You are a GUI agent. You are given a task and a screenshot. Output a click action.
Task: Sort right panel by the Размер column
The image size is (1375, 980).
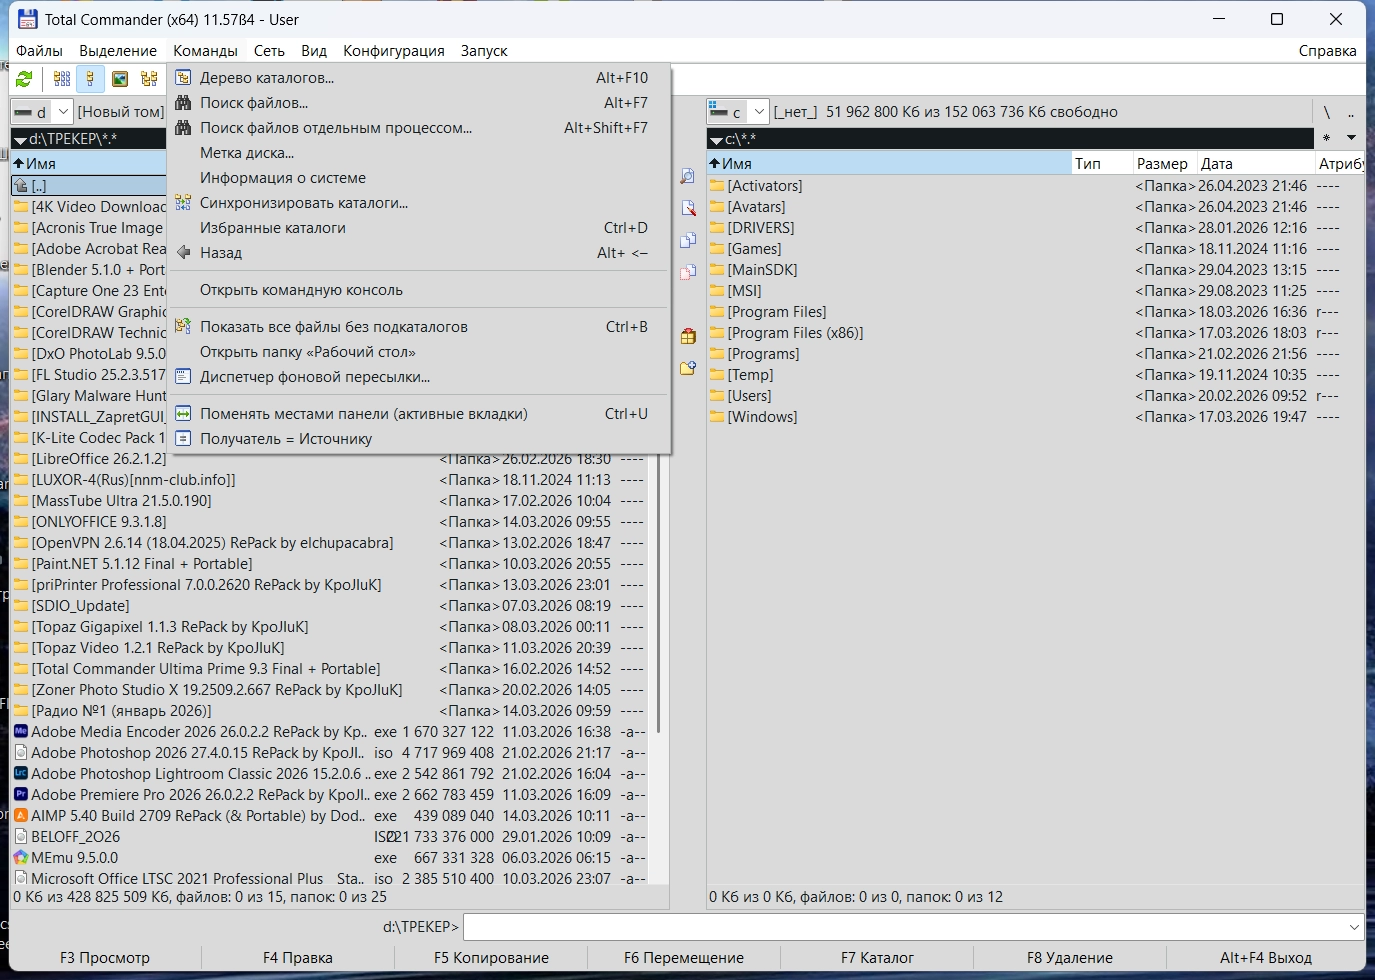(x=1165, y=163)
